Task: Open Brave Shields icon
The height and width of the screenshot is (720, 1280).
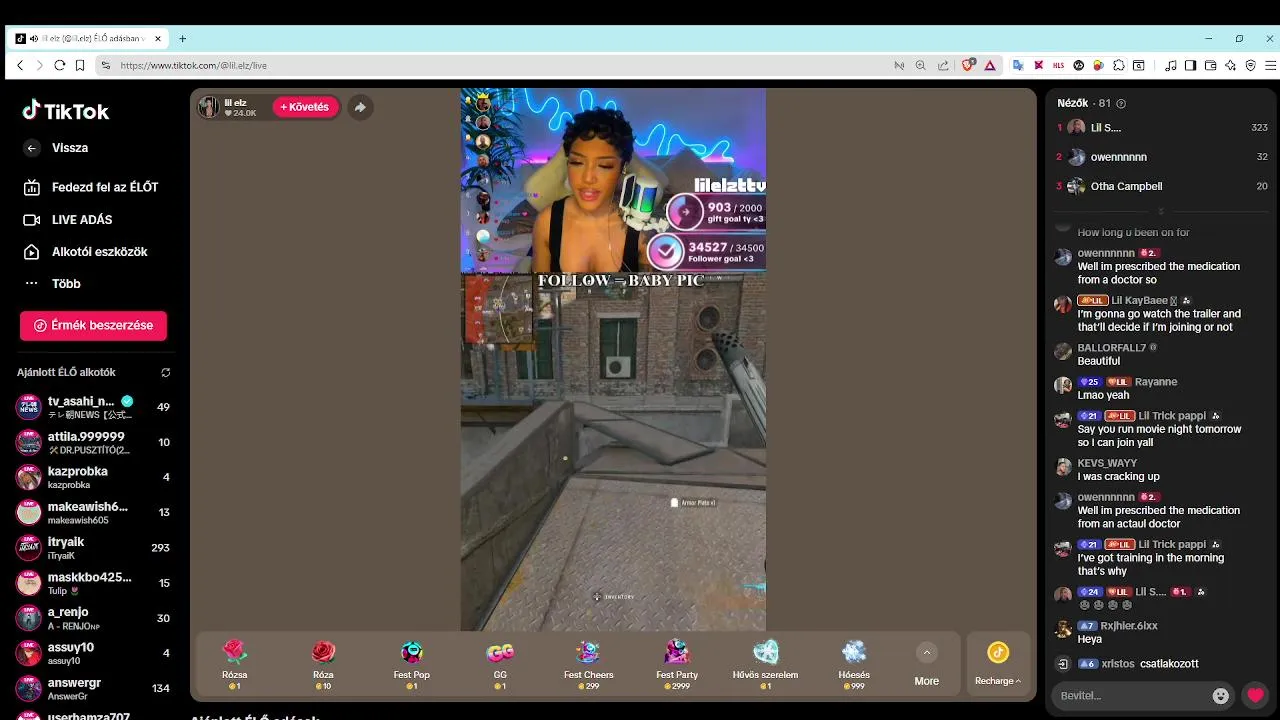Action: coord(968,65)
